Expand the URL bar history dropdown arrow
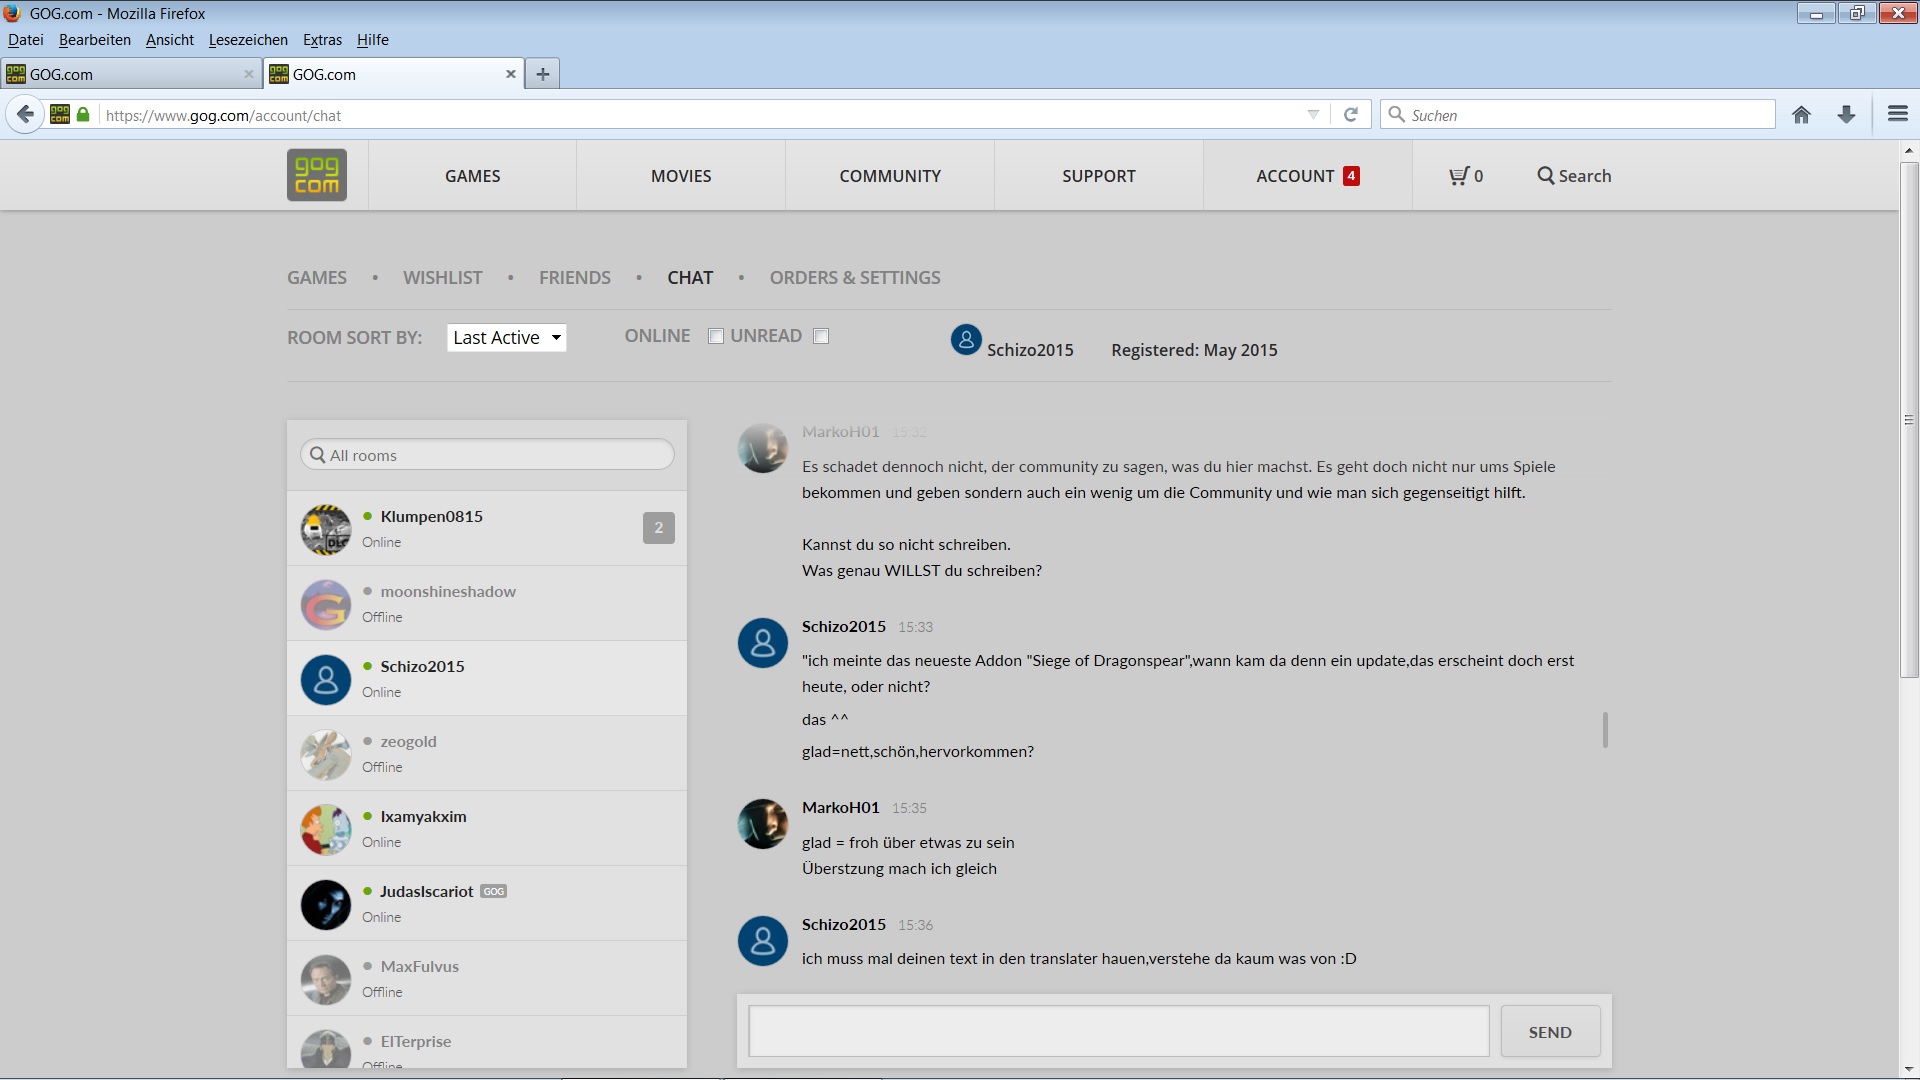The height and width of the screenshot is (1080, 1920). pyautogui.click(x=1313, y=115)
